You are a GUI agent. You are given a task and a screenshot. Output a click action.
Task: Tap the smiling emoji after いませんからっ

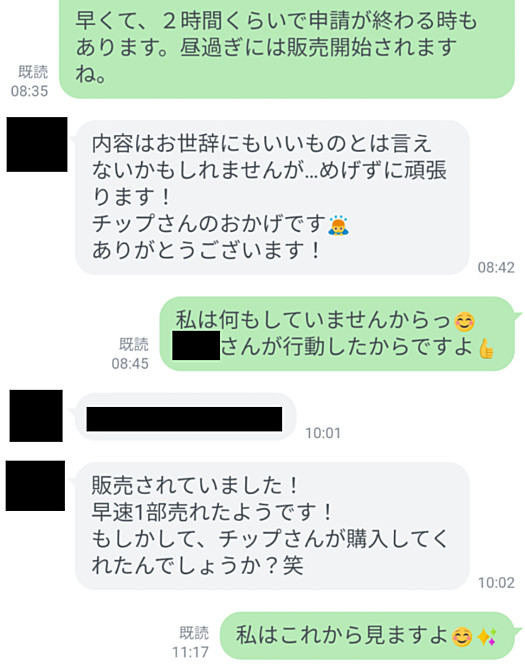[x=464, y=322]
